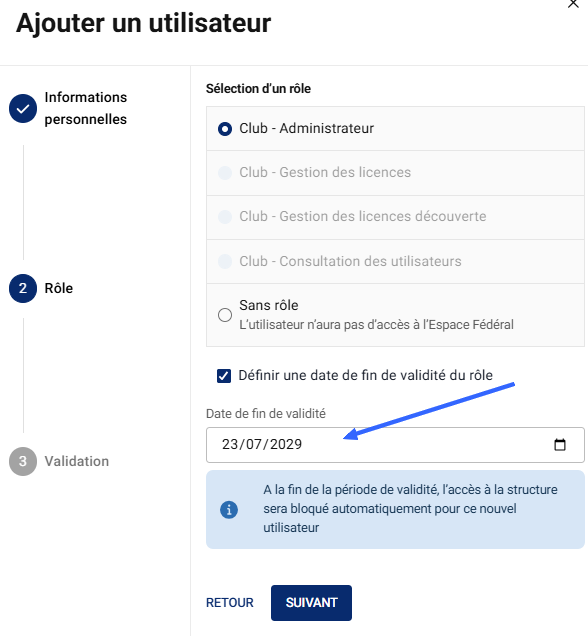This screenshot has height=640, width=588.
Task: Click the step 2 circle icon
Action: [x=23, y=288]
